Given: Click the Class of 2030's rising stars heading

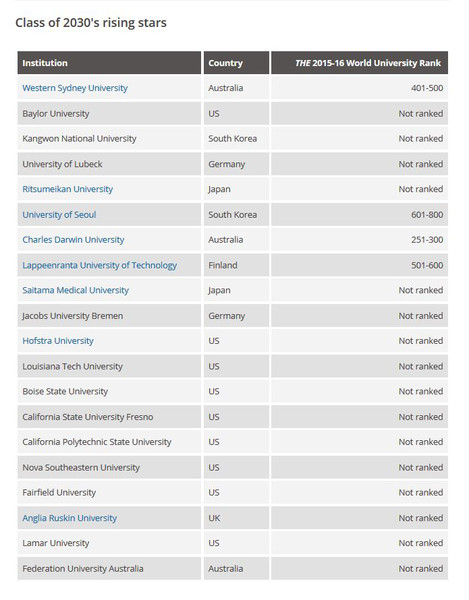Looking at the screenshot, I should (91, 23).
